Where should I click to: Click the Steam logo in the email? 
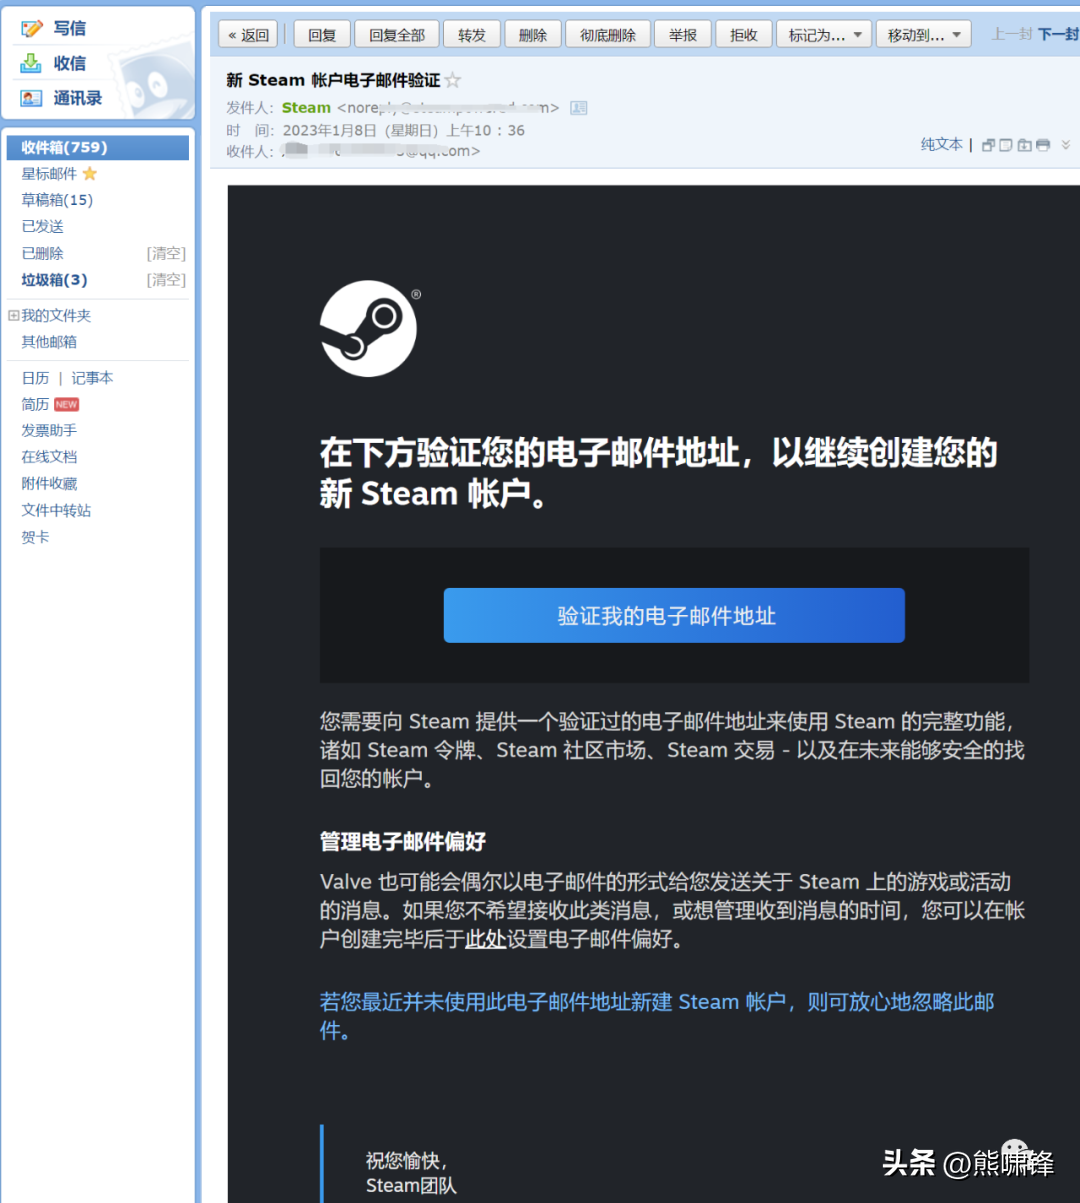[368, 329]
